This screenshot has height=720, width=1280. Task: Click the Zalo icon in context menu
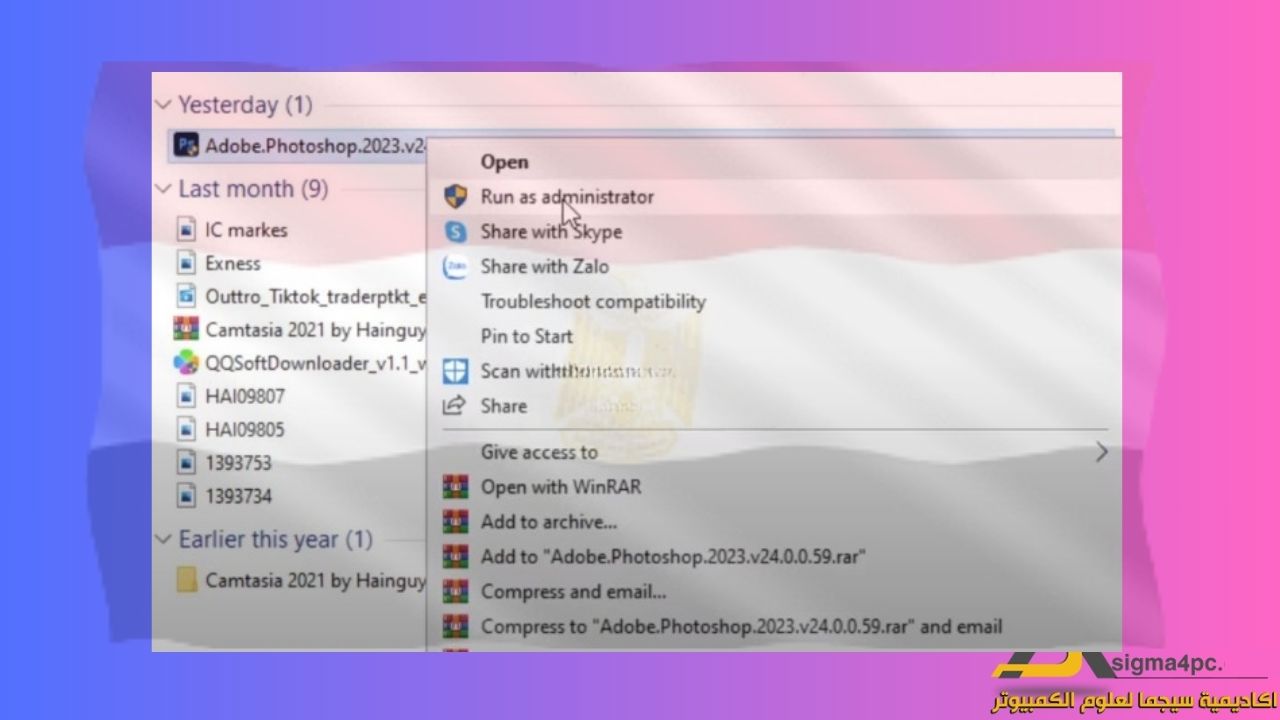[x=456, y=267]
